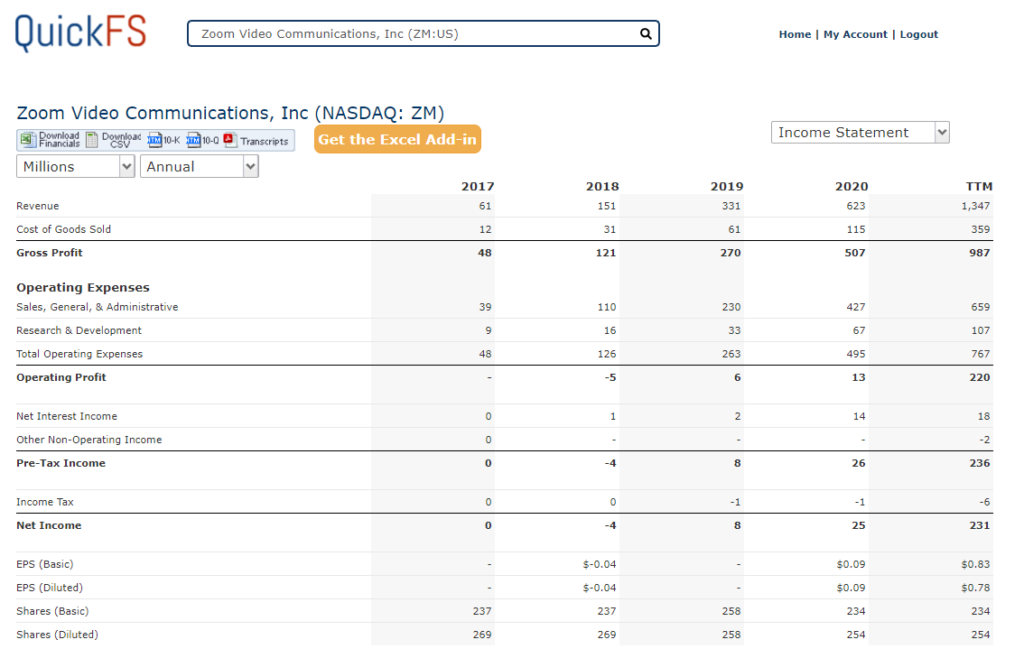1024x649 pixels.
Task: Click the Download Financials Excel icon
Action: (27, 140)
